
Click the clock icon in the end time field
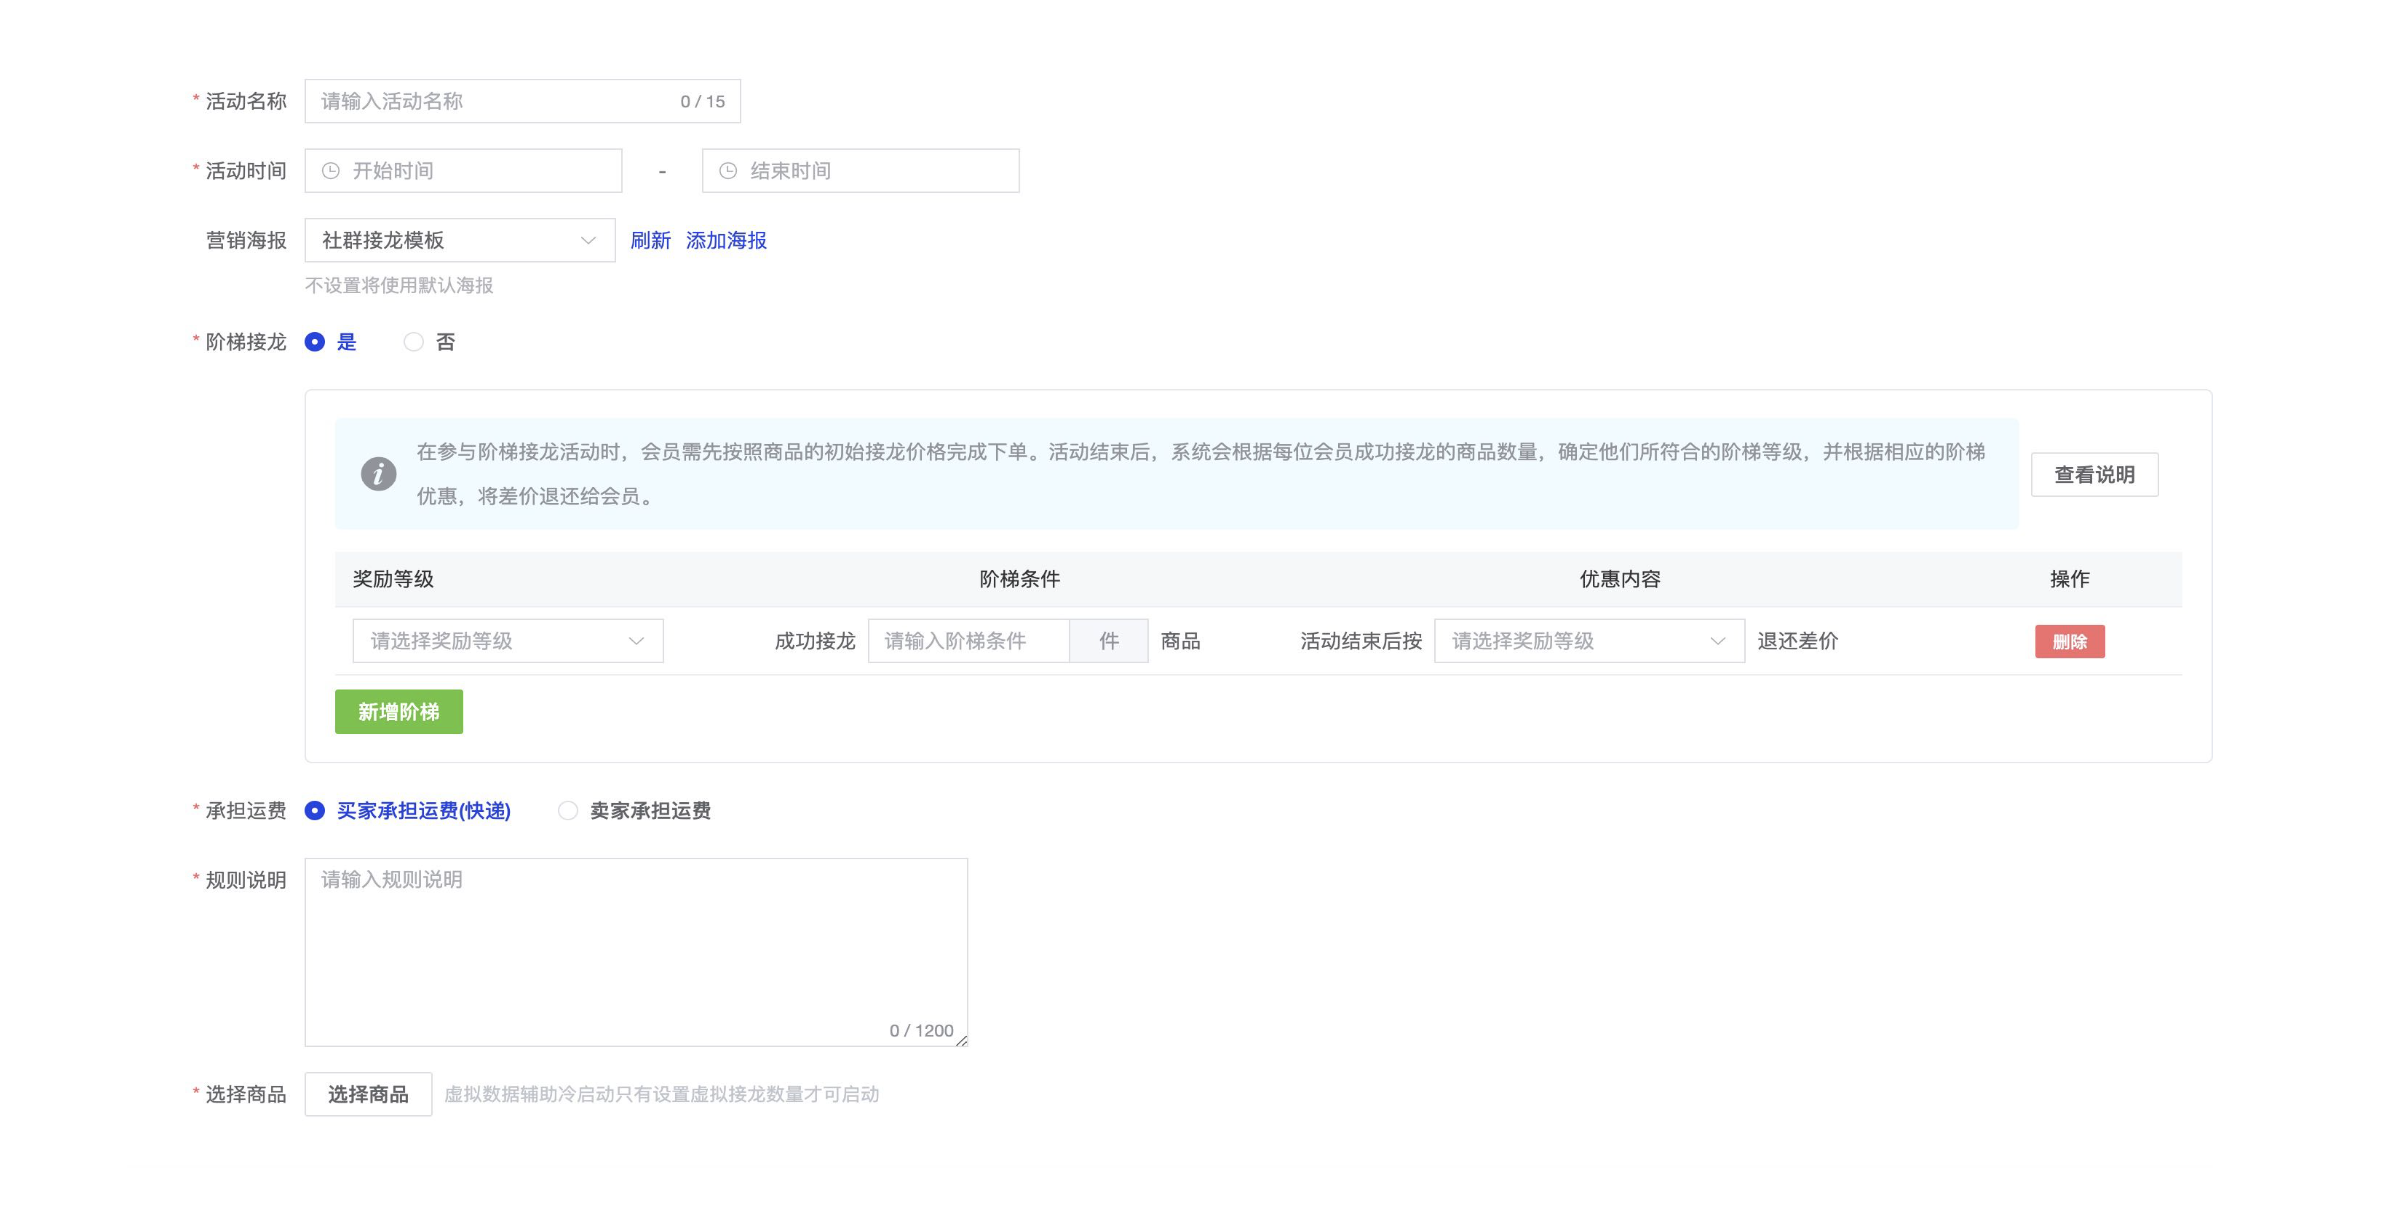[x=727, y=170]
